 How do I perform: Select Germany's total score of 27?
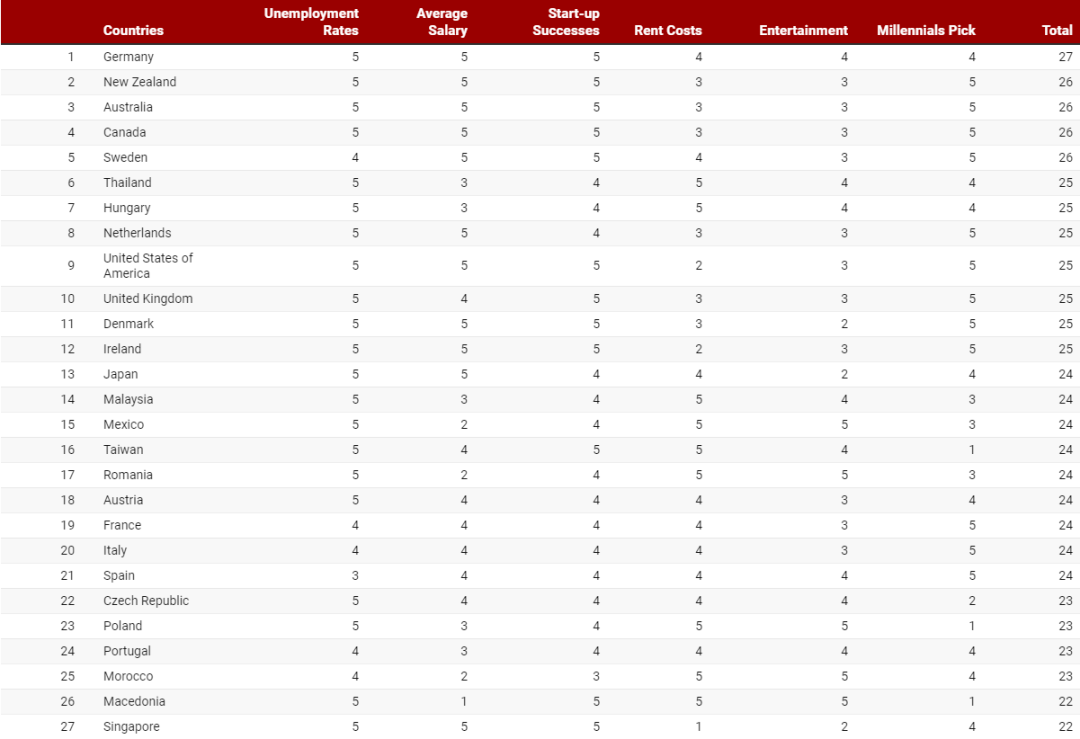pos(1066,57)
